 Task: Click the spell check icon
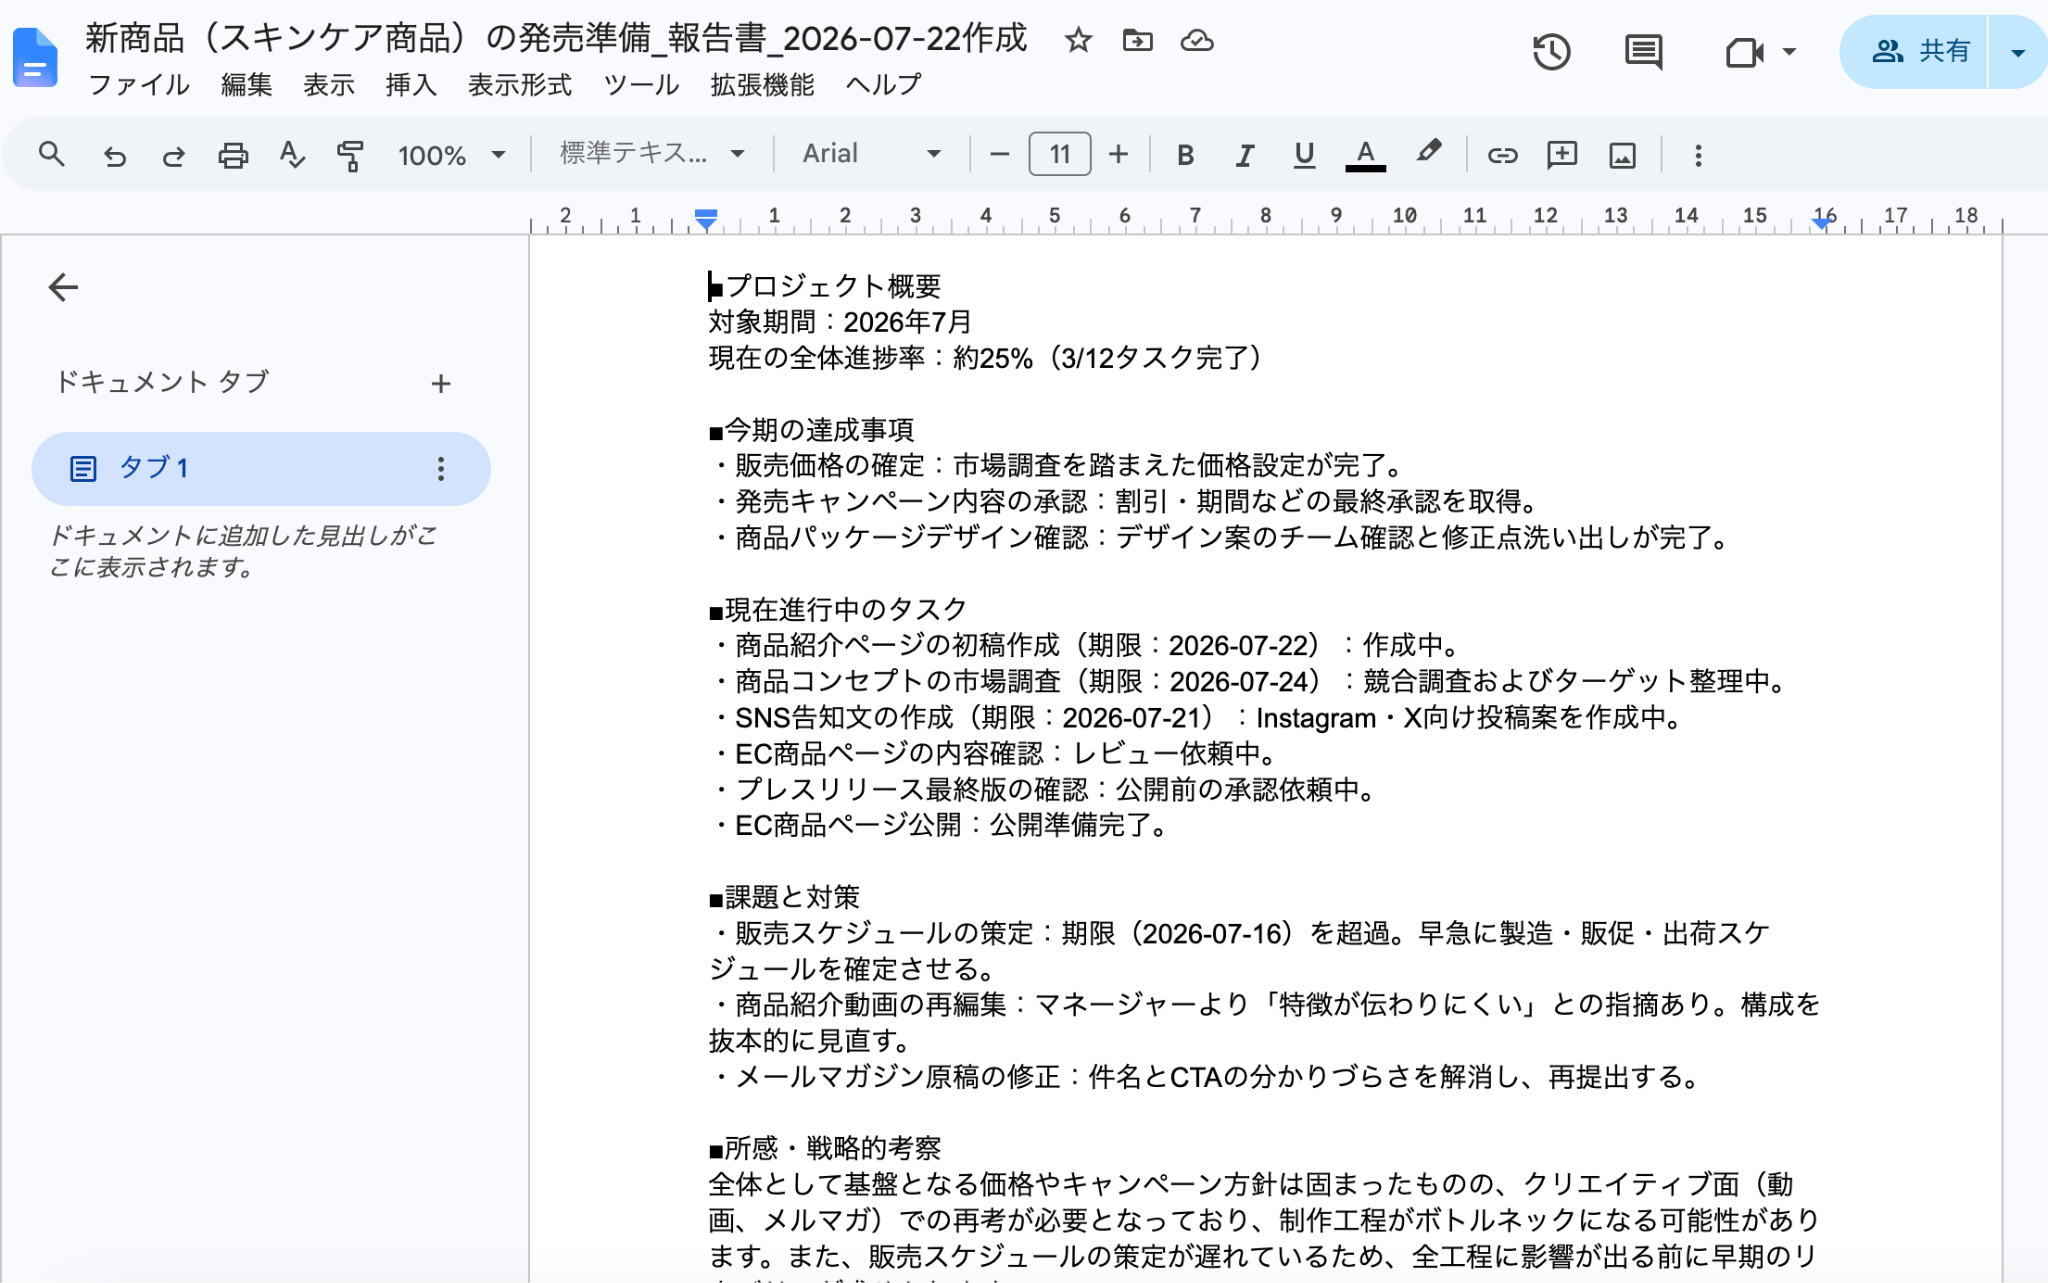pos(291,155)
